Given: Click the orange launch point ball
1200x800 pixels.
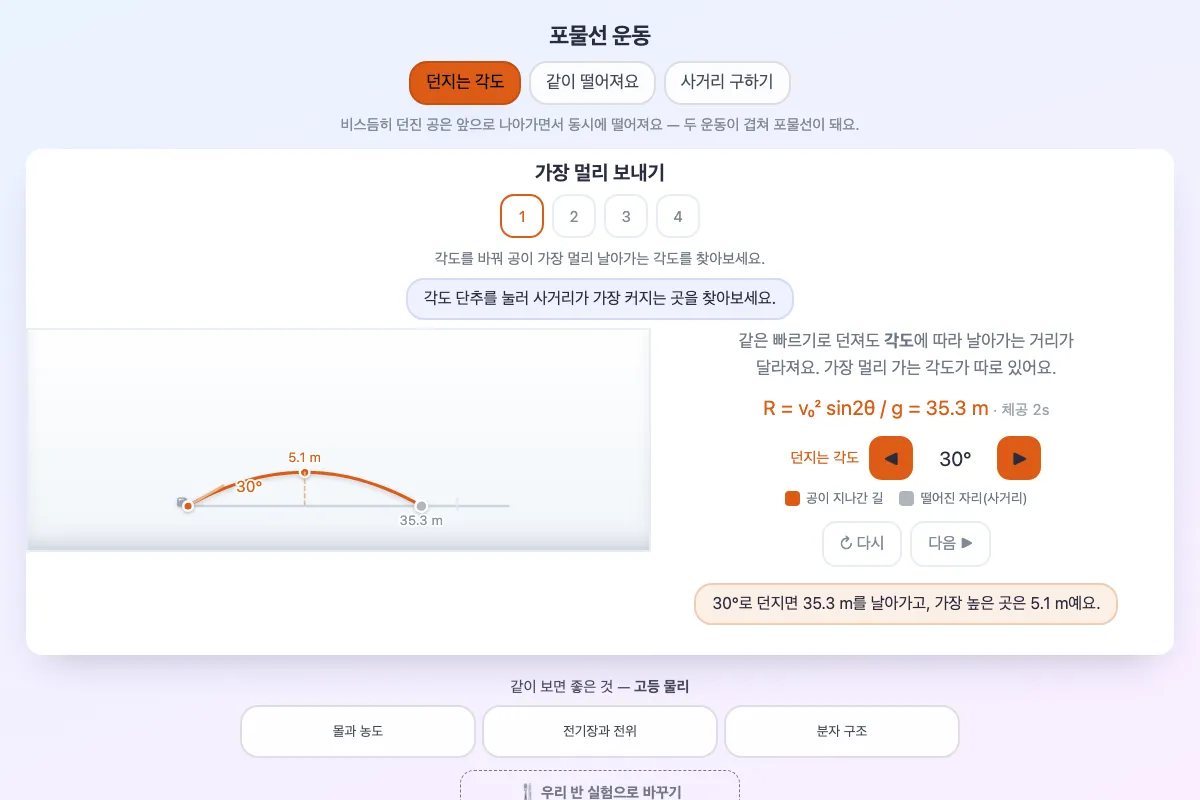Looking at the screenshot, I should tap(187, 506).
